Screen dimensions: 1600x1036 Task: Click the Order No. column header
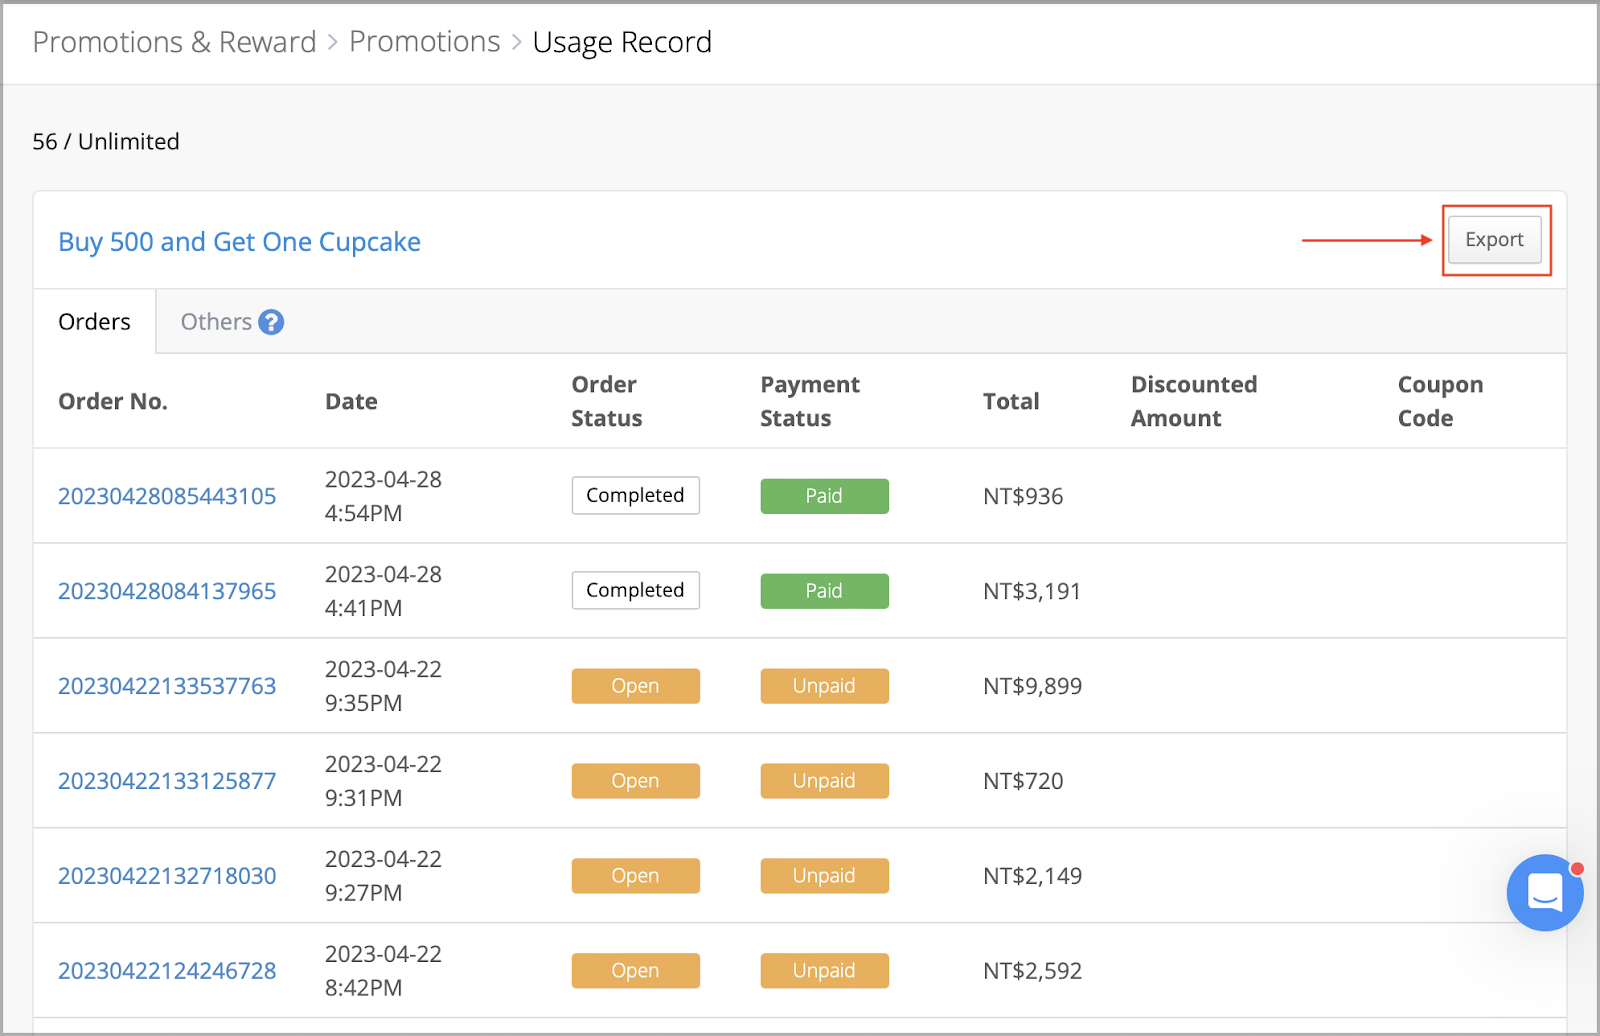(113, 402)
